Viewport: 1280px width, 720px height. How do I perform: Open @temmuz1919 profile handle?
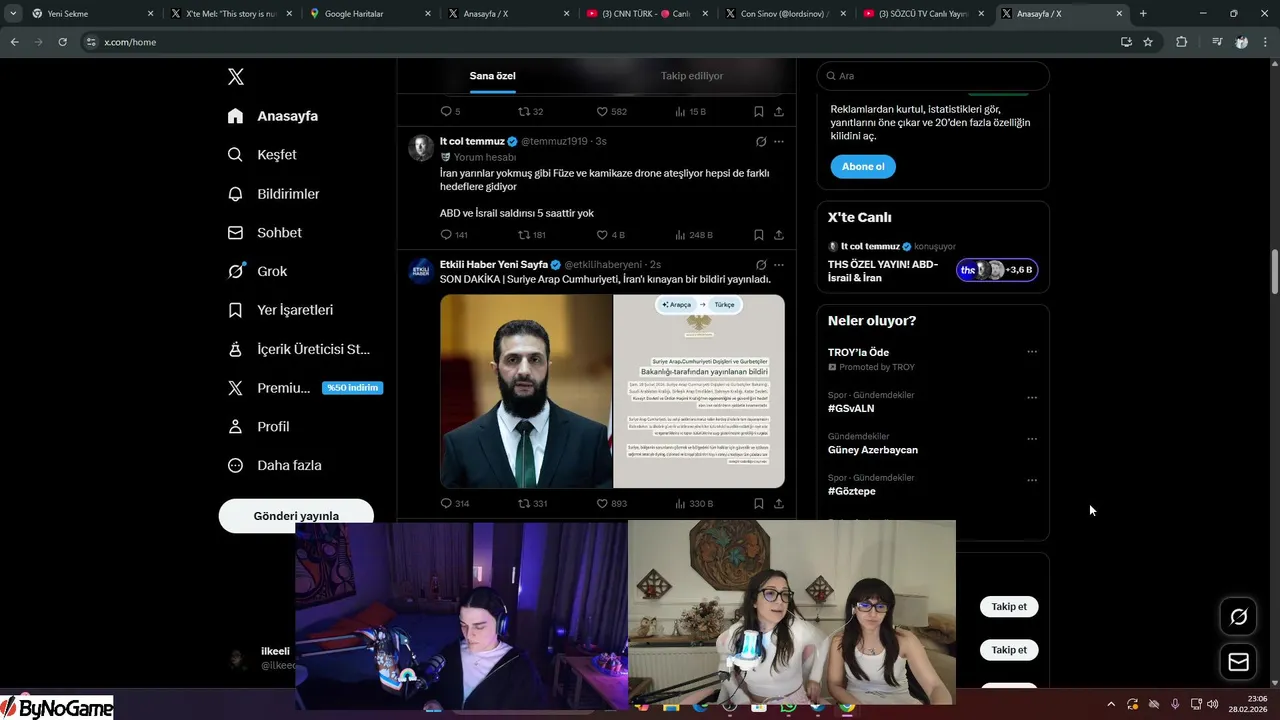point(554,142)
